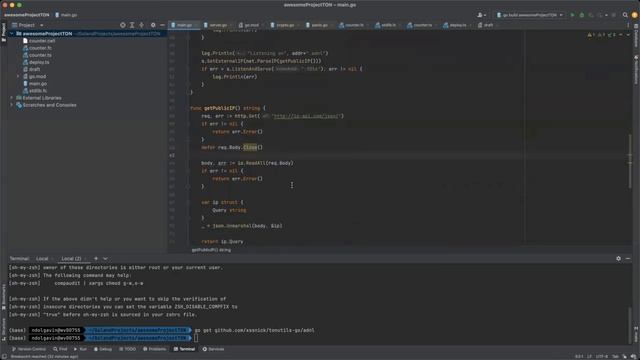The height and width of the screenshot is (360, 640).
Task: Open TODO tool window button
Action: pyautogui.click(x=127, y=349)
